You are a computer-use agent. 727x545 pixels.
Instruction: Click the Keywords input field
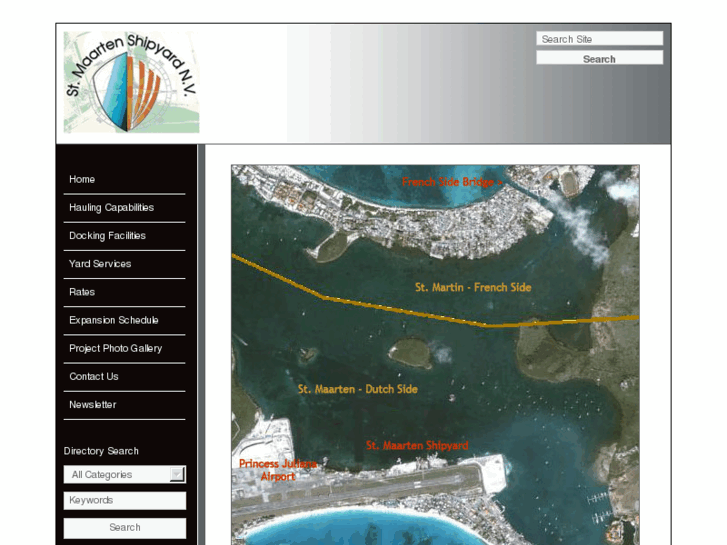[x=125, y=500]
